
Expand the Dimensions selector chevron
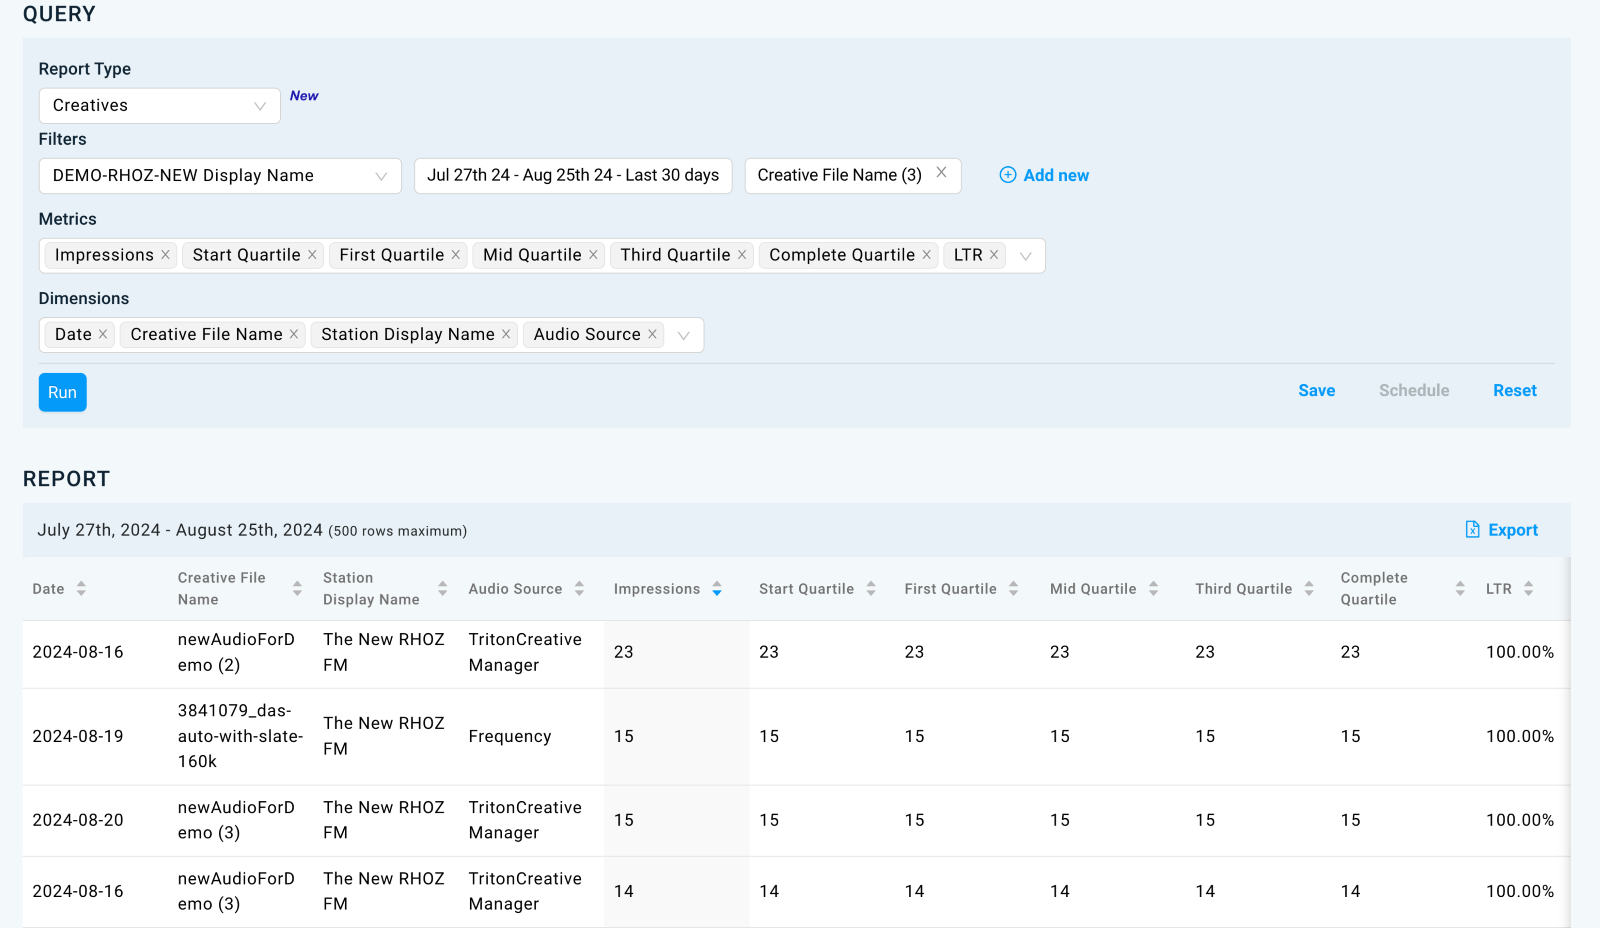click(684, 335)
